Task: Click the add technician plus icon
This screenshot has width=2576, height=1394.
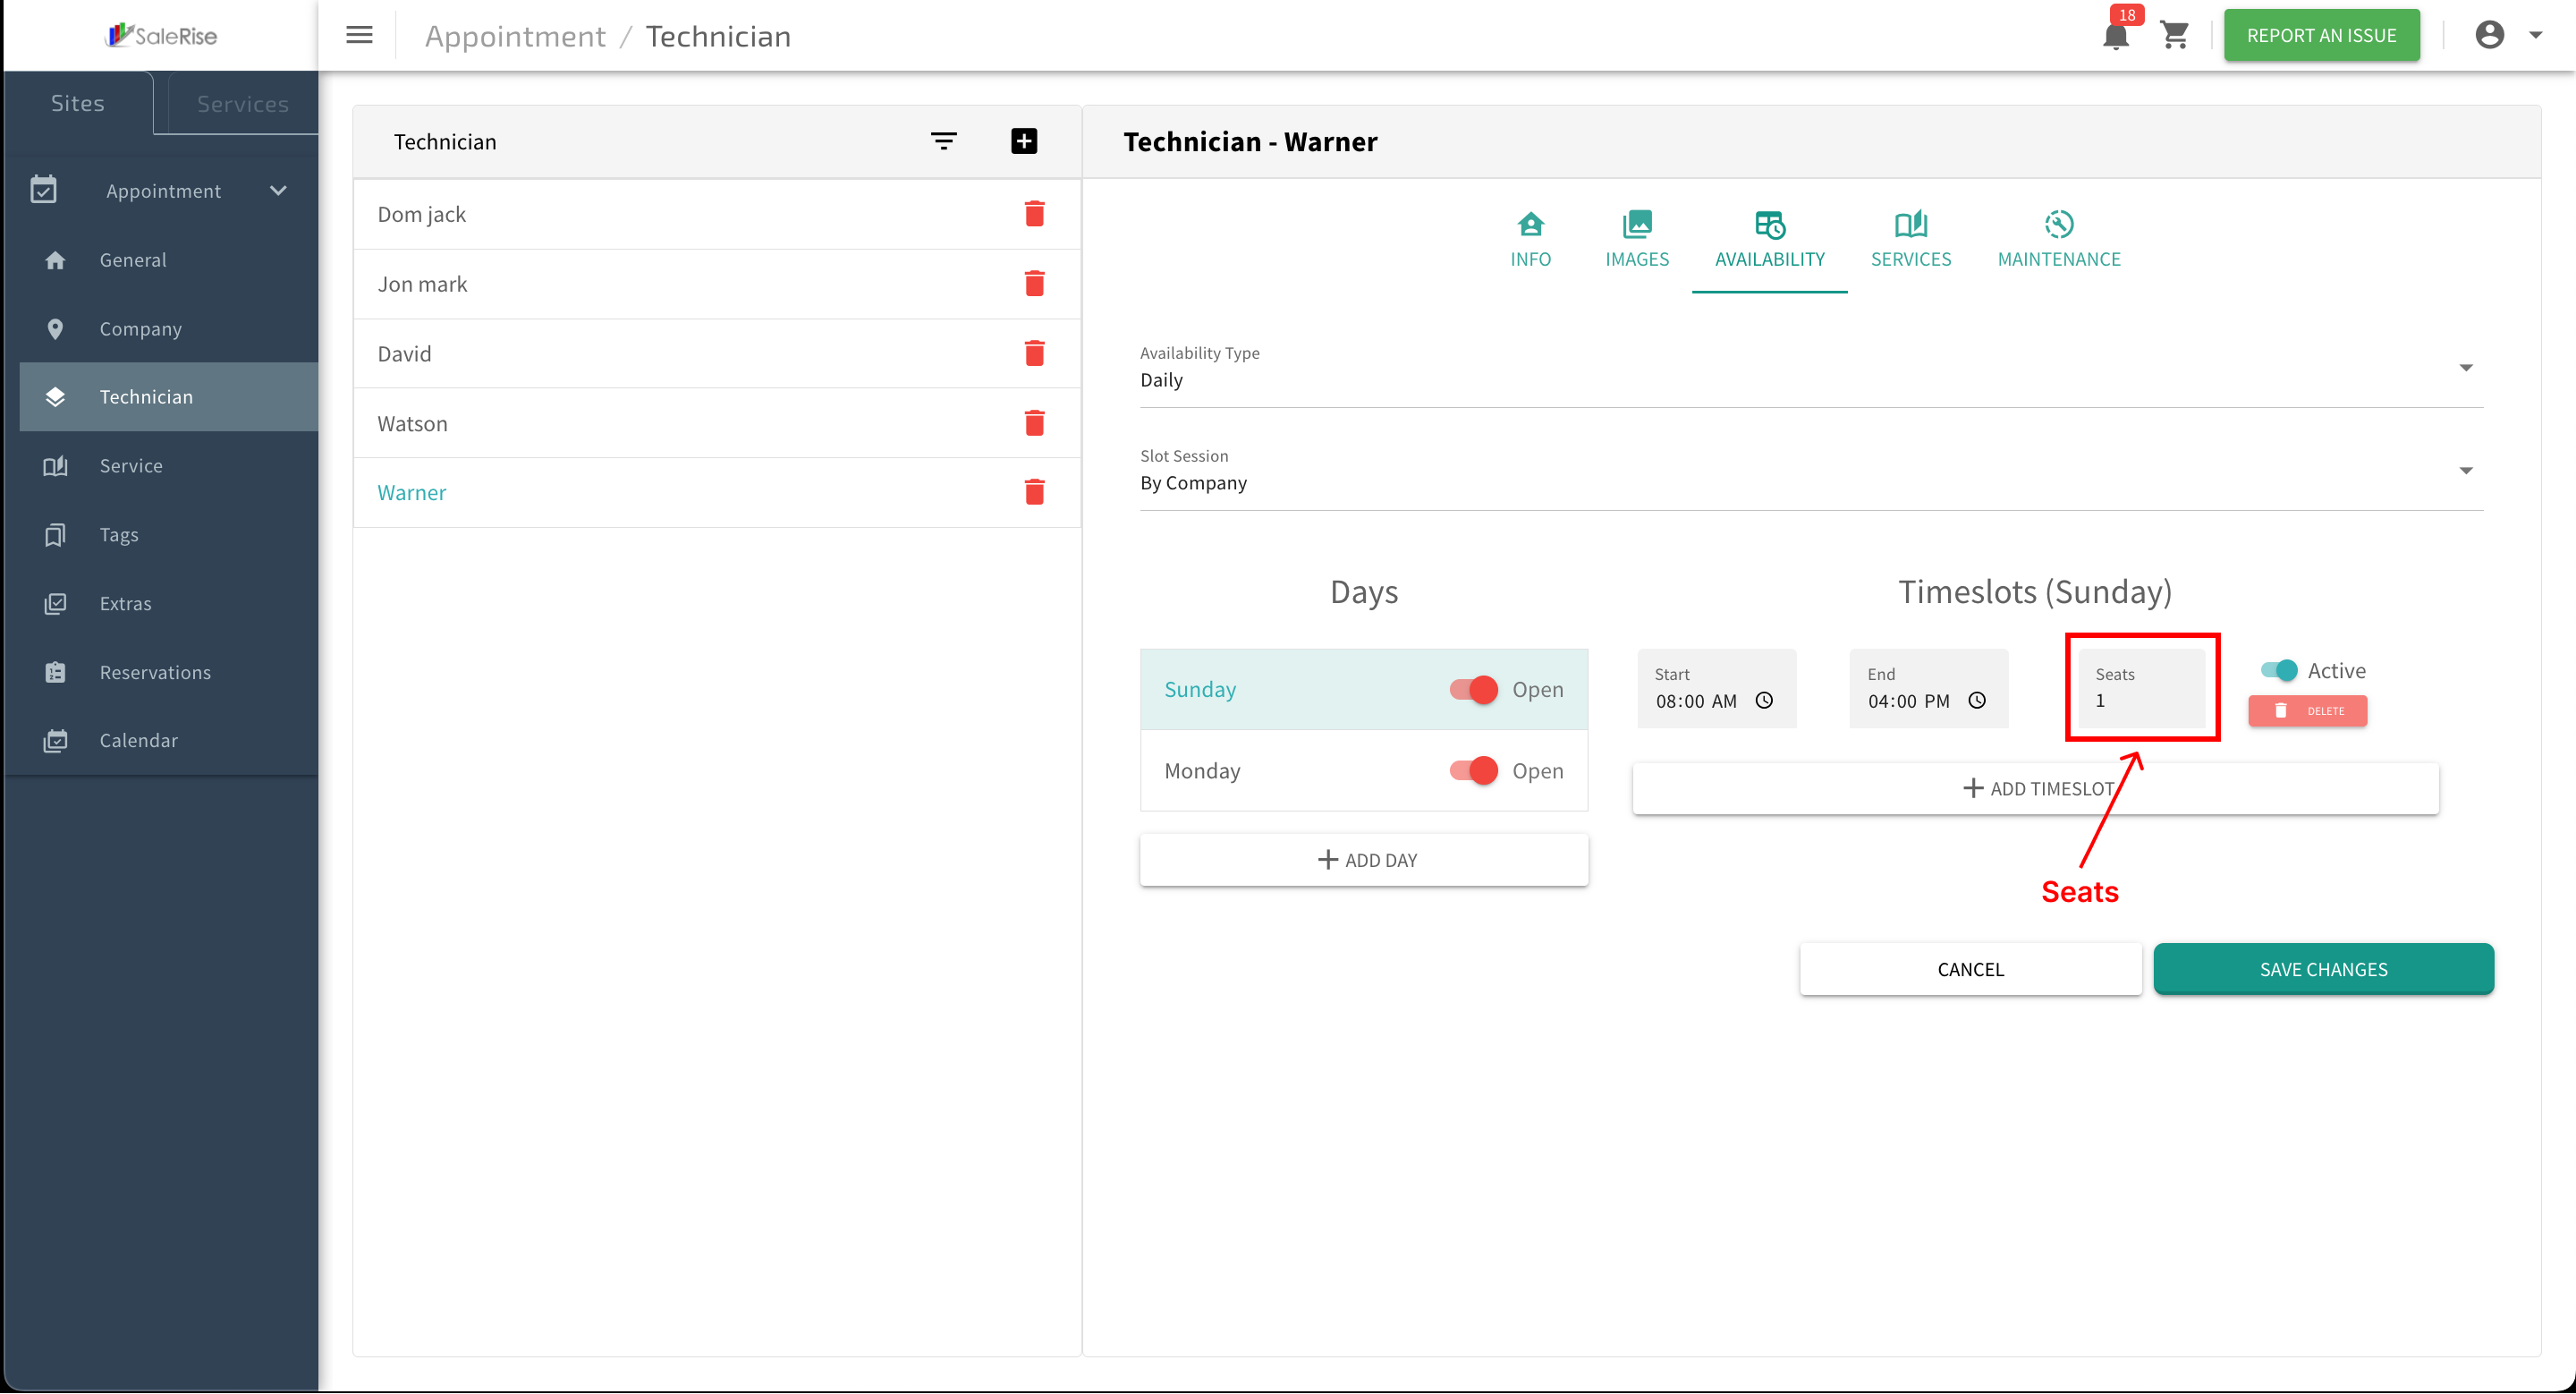Action: [x=1023, y=141]
